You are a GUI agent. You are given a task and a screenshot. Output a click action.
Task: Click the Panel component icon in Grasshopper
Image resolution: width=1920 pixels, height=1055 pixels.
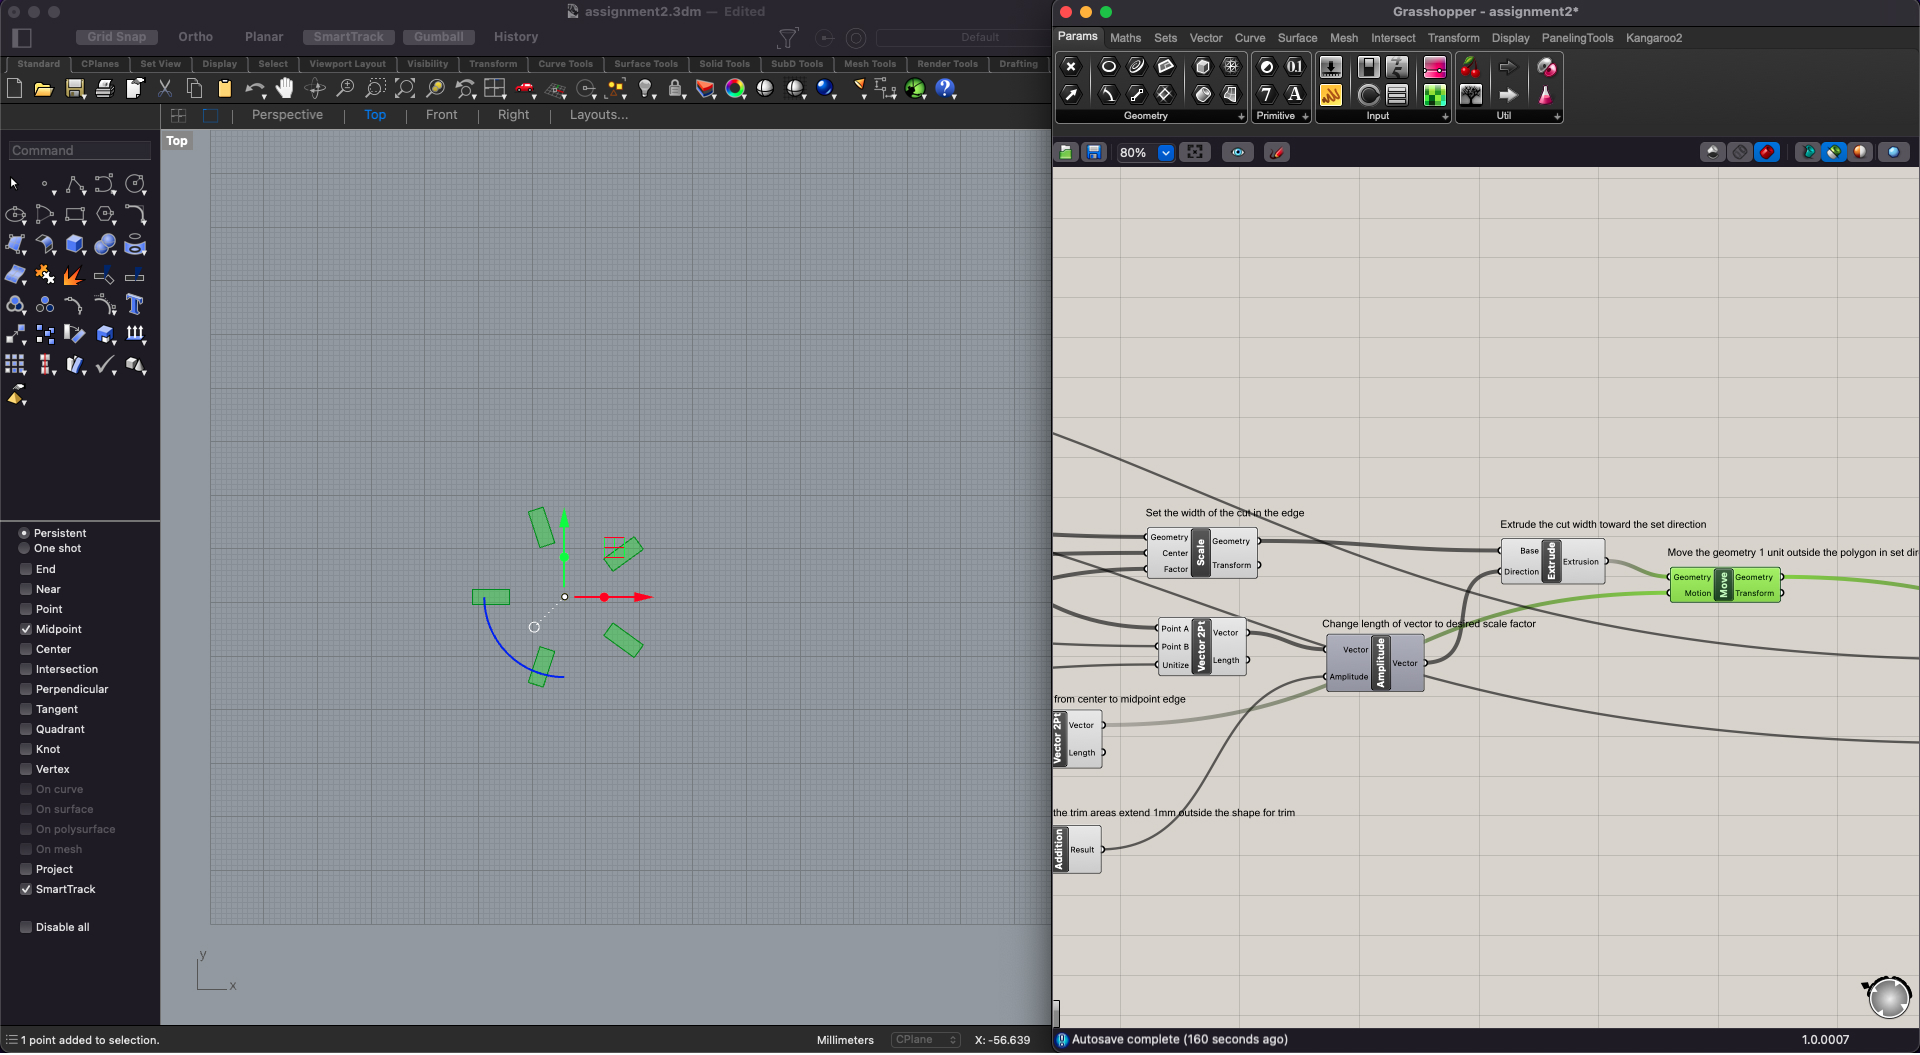click(1397, 96)
